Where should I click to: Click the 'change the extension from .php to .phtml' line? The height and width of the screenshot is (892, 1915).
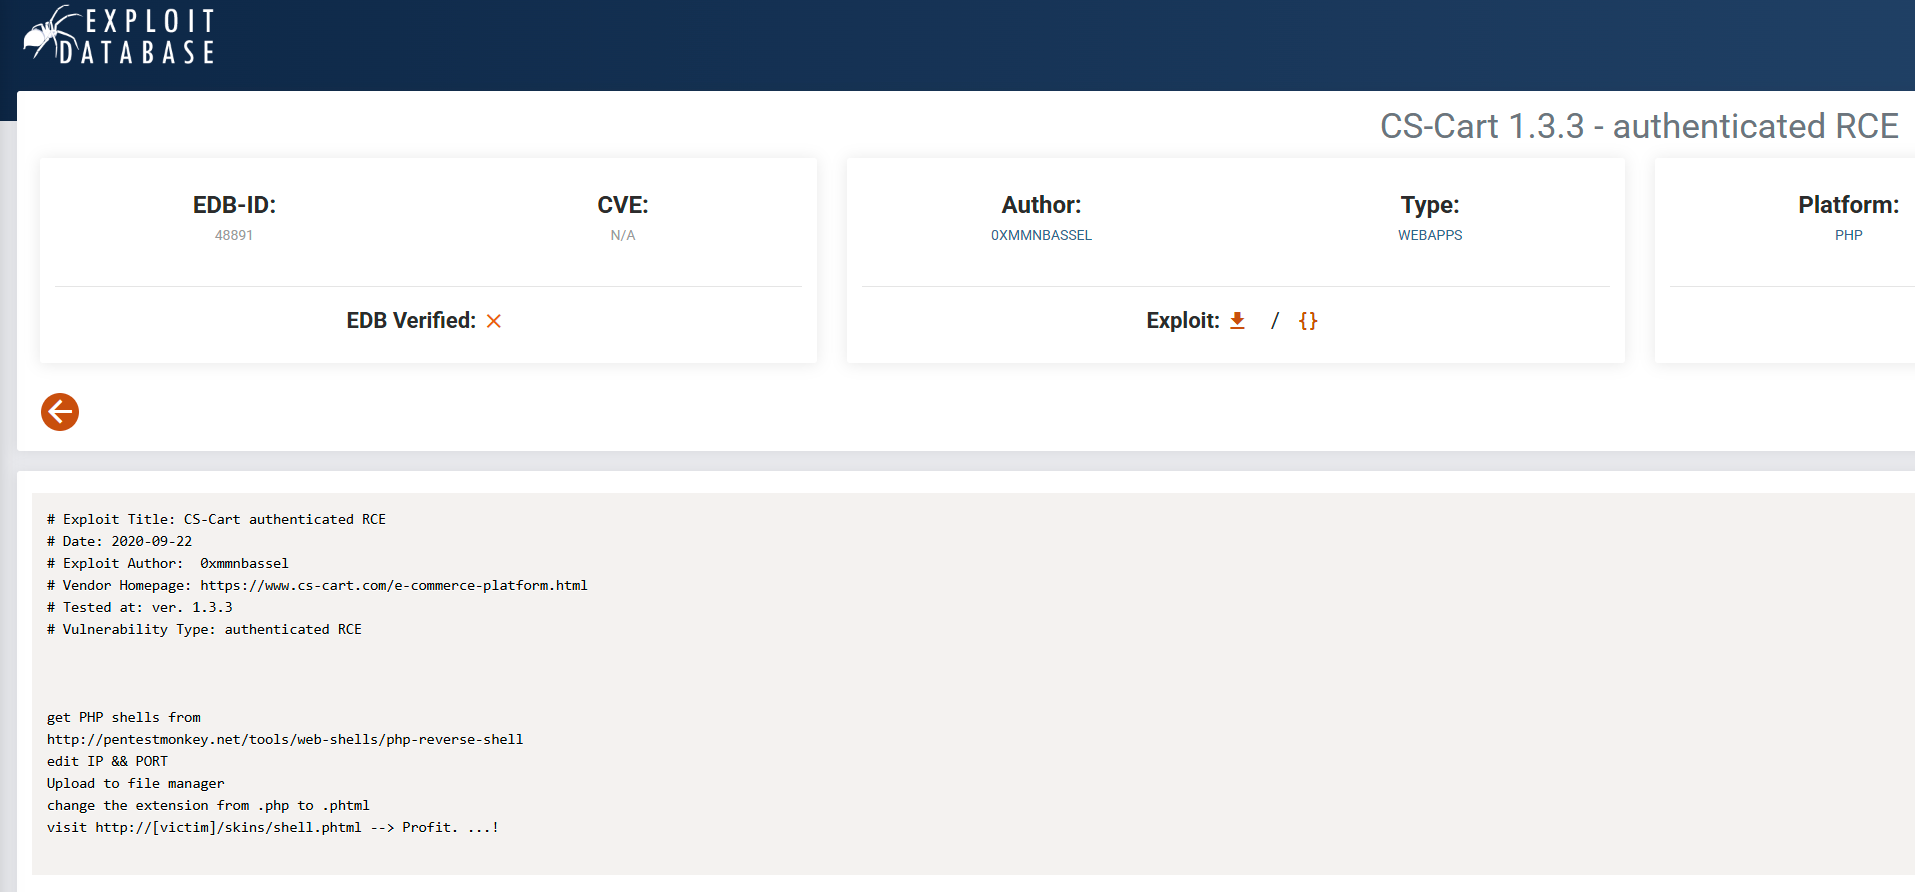click(x=208, y=805)
